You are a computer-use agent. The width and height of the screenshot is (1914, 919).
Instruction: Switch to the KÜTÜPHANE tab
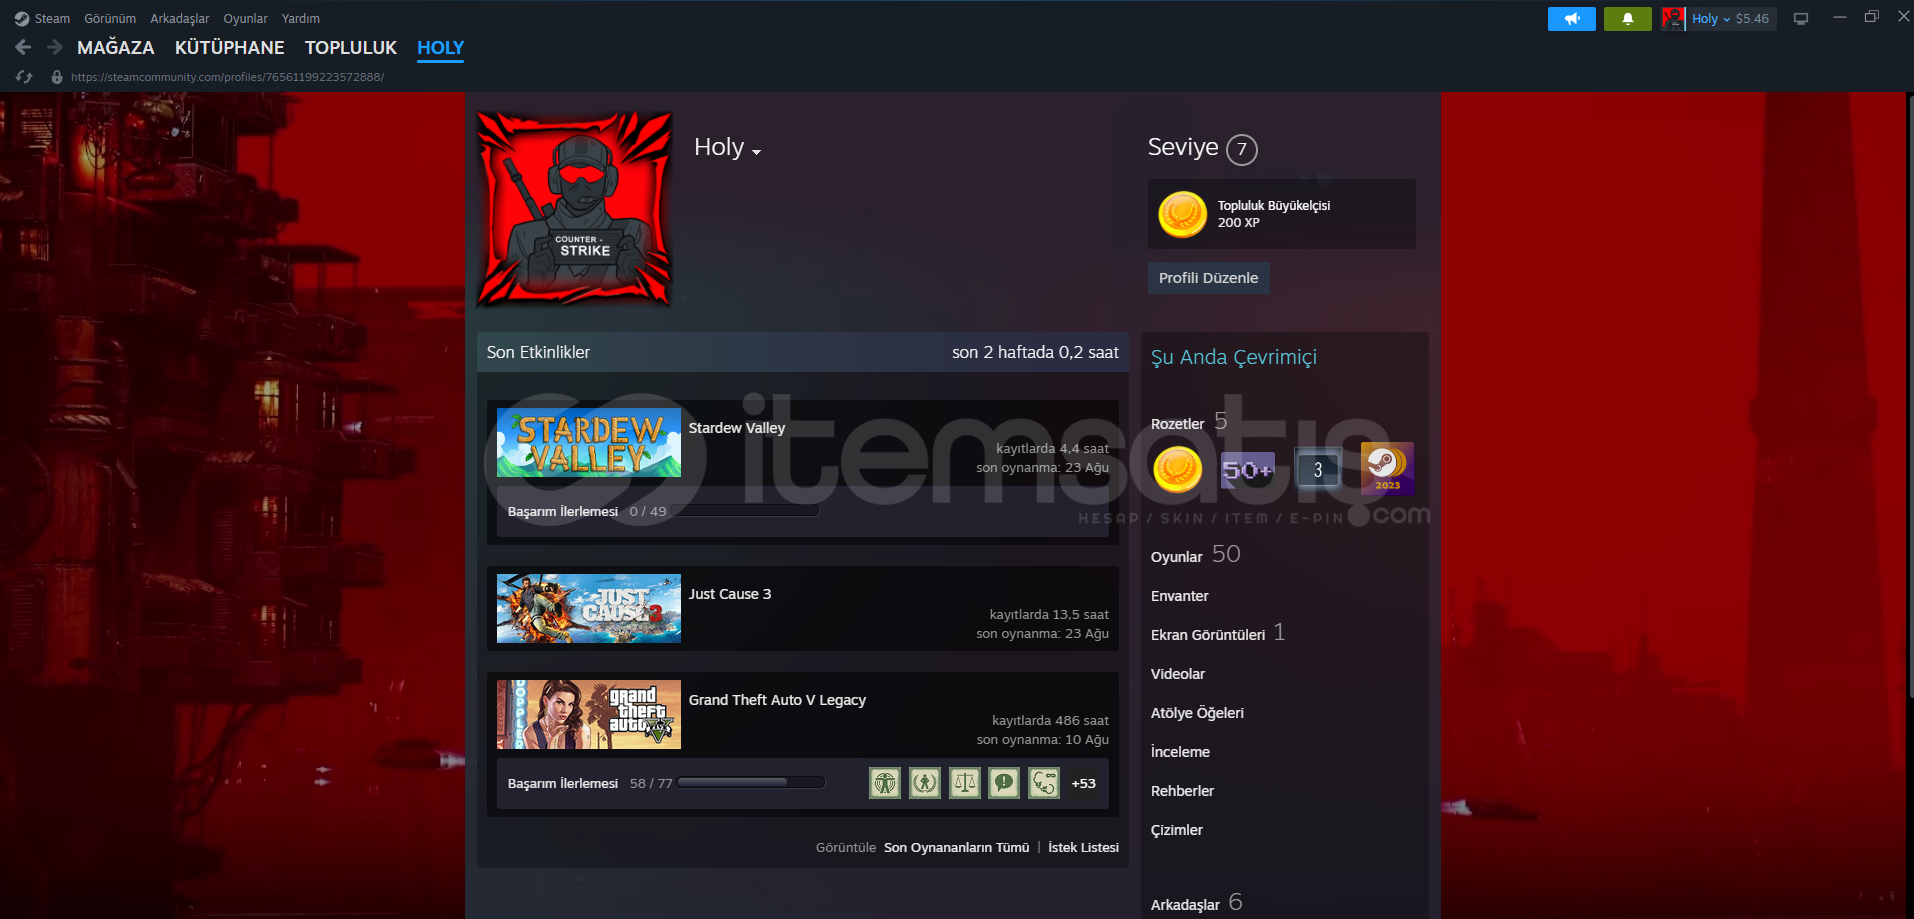coord(230,47)
